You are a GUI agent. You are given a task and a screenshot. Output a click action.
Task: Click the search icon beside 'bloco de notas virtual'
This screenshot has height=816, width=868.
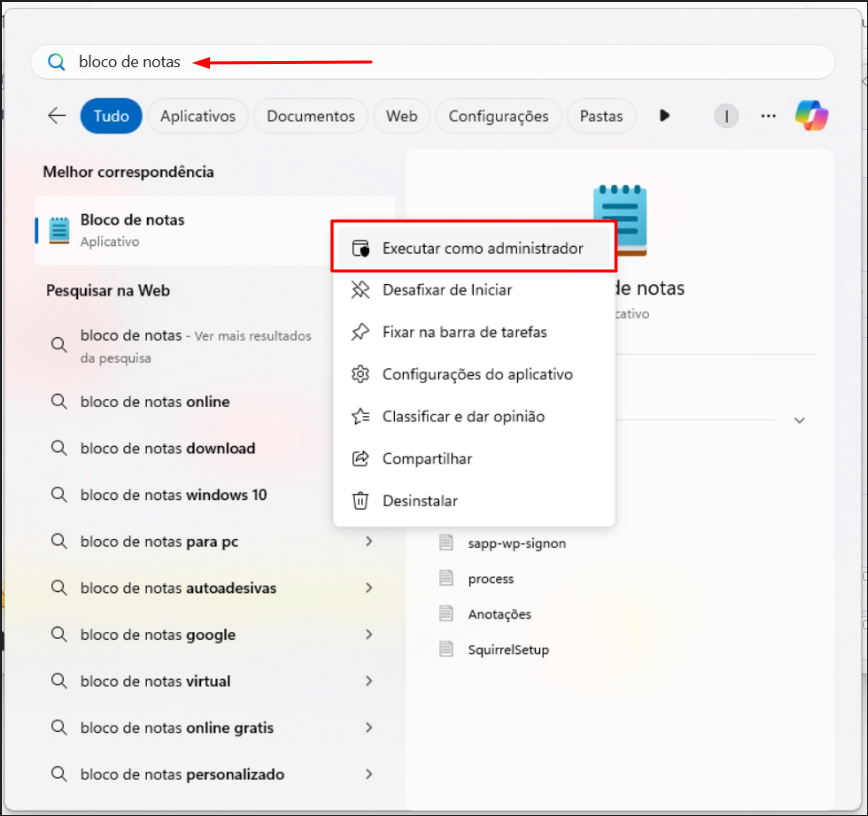coord(59,681)
